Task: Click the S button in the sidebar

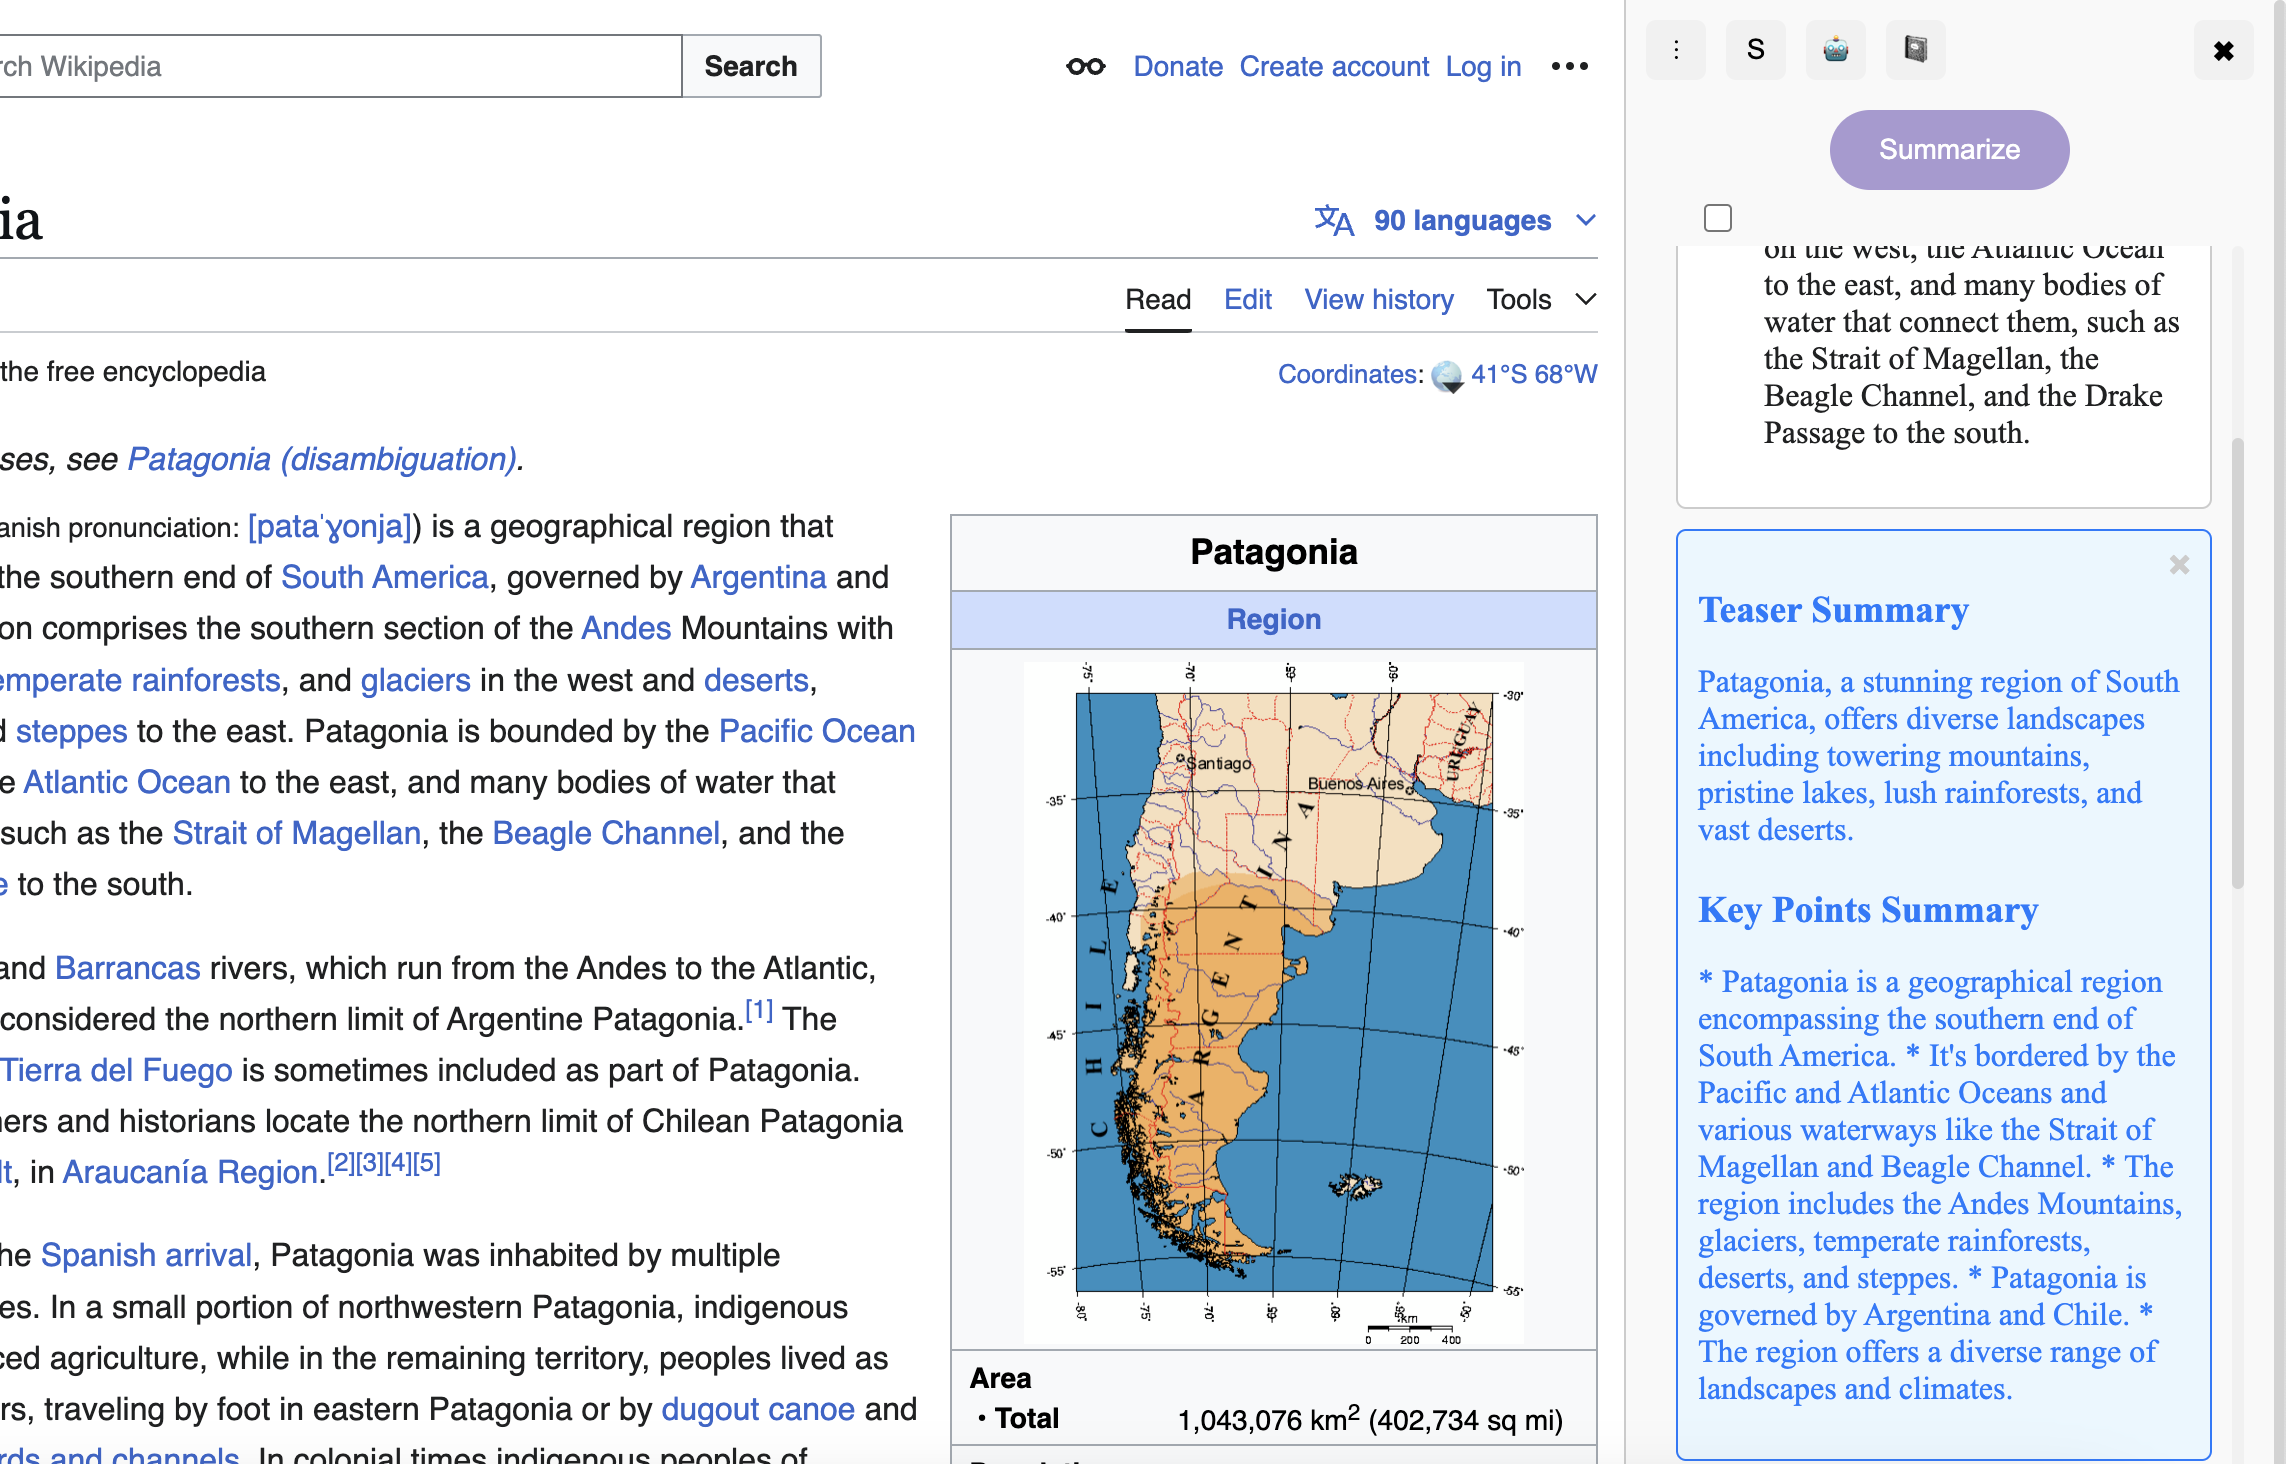Action: click(1755, 50)
